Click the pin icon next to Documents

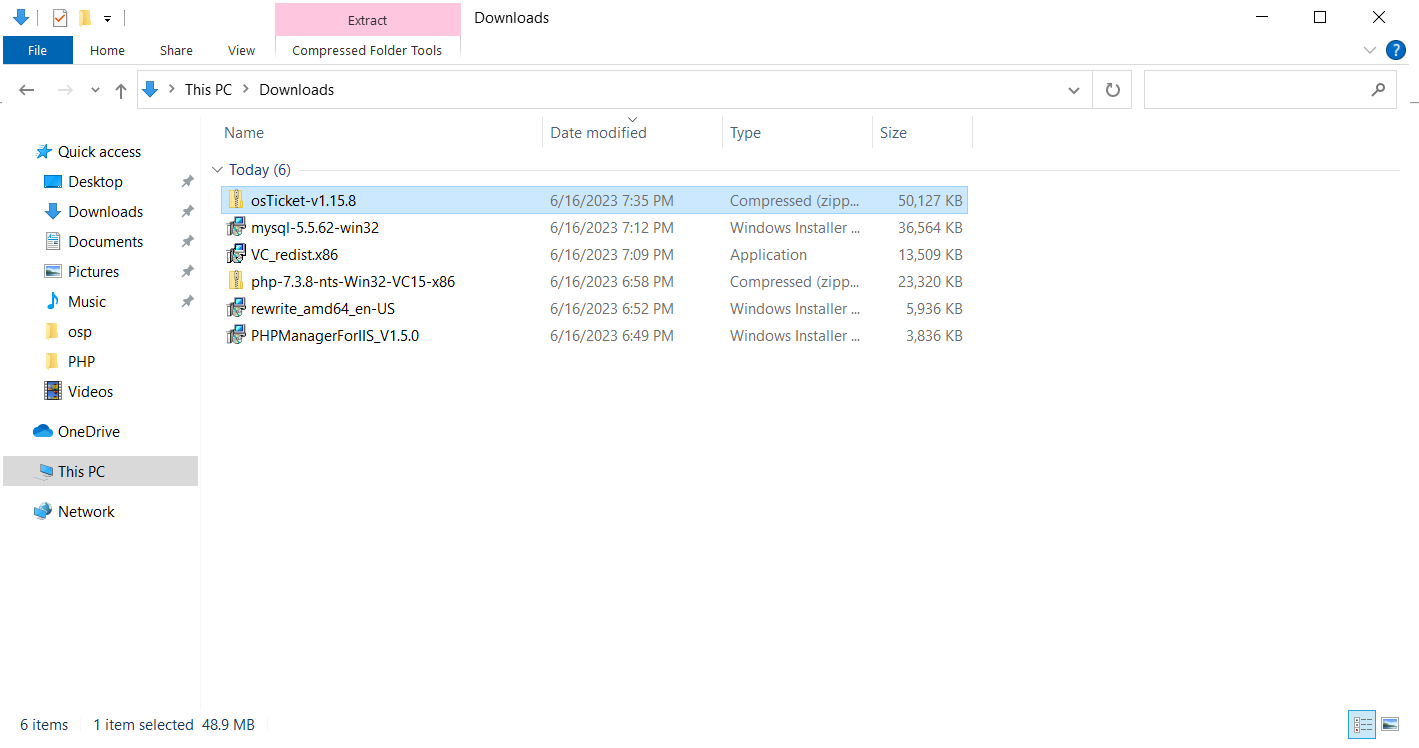(x=187, y=242)
